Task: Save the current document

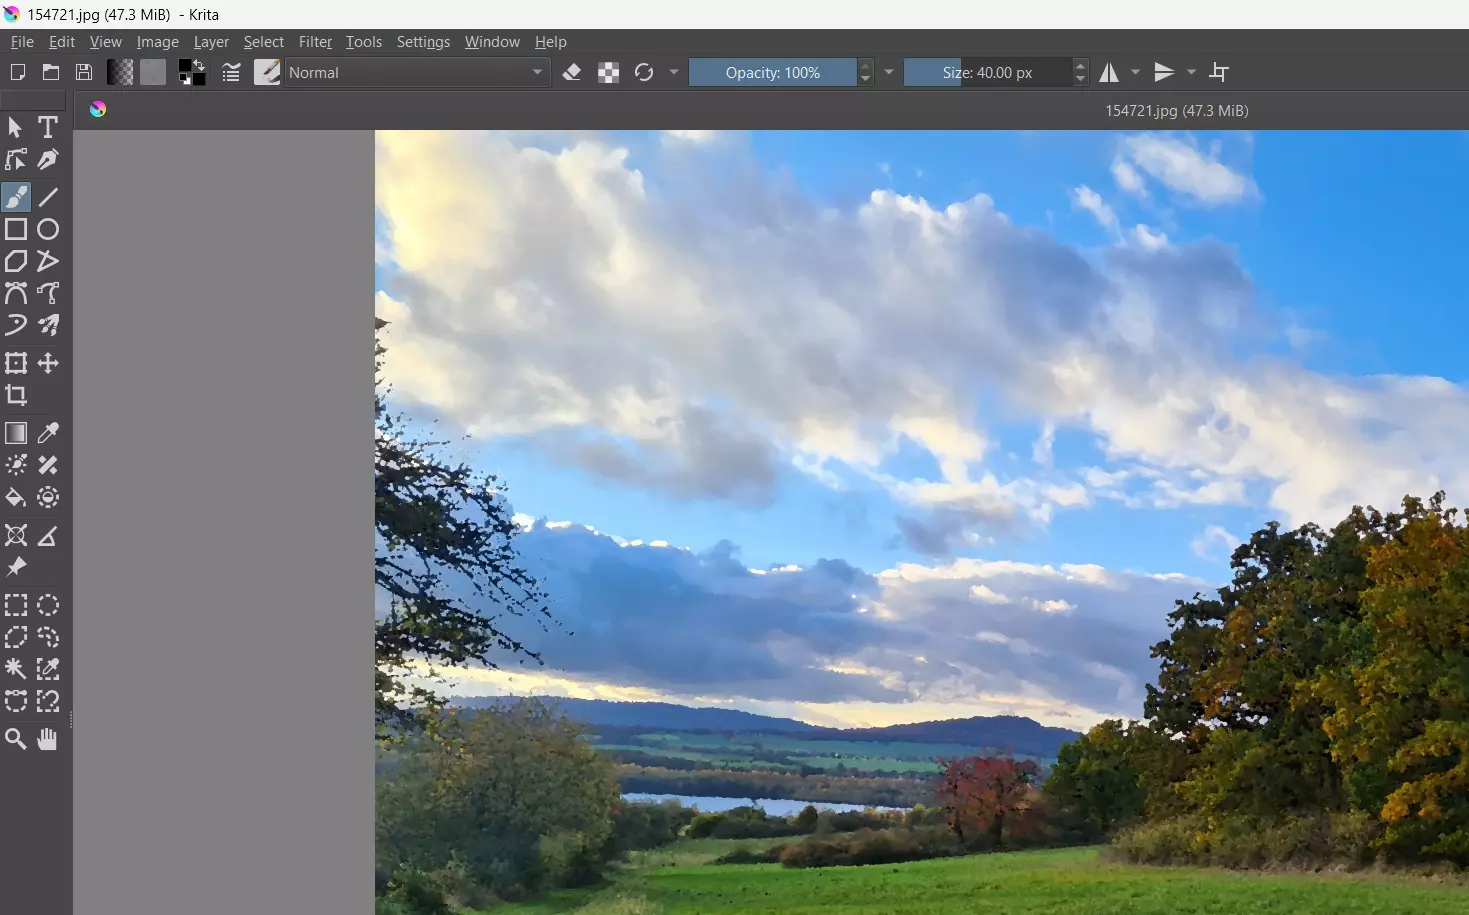Action: (x=84, y=72)
